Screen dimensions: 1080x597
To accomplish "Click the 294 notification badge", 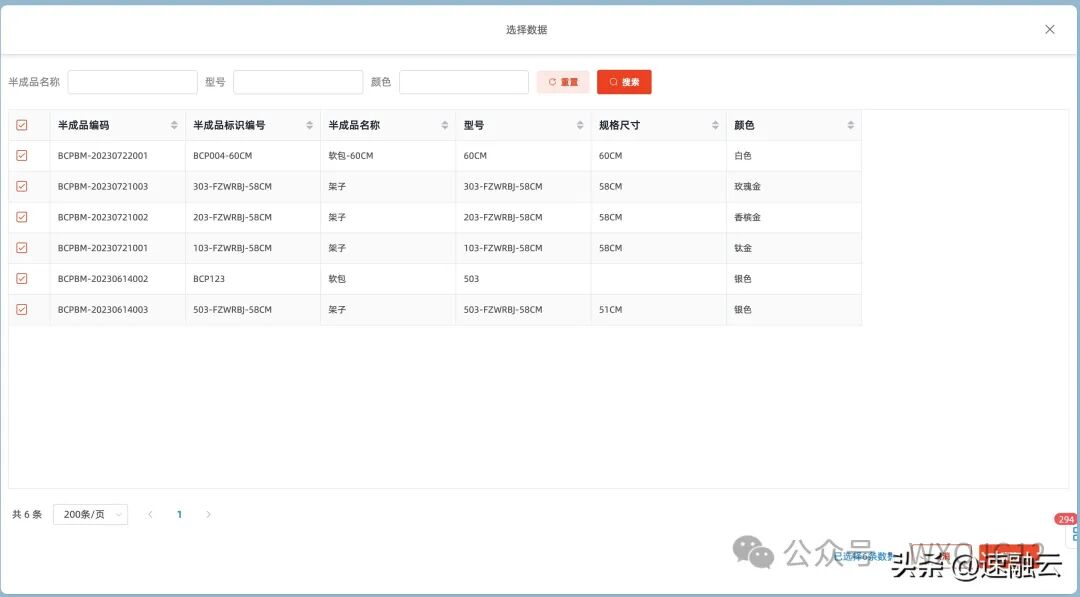I will pos(1066,519).
